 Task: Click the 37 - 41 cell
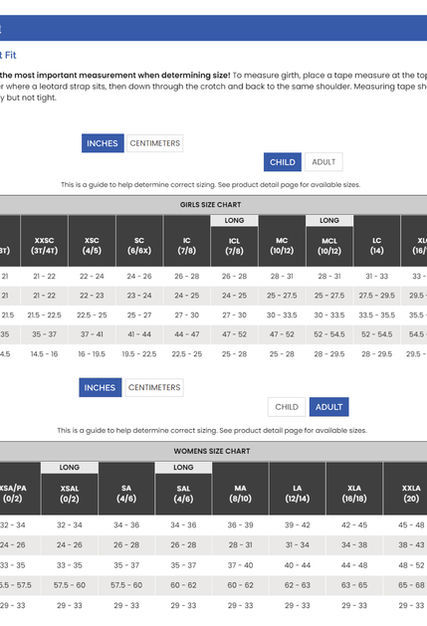92,334
